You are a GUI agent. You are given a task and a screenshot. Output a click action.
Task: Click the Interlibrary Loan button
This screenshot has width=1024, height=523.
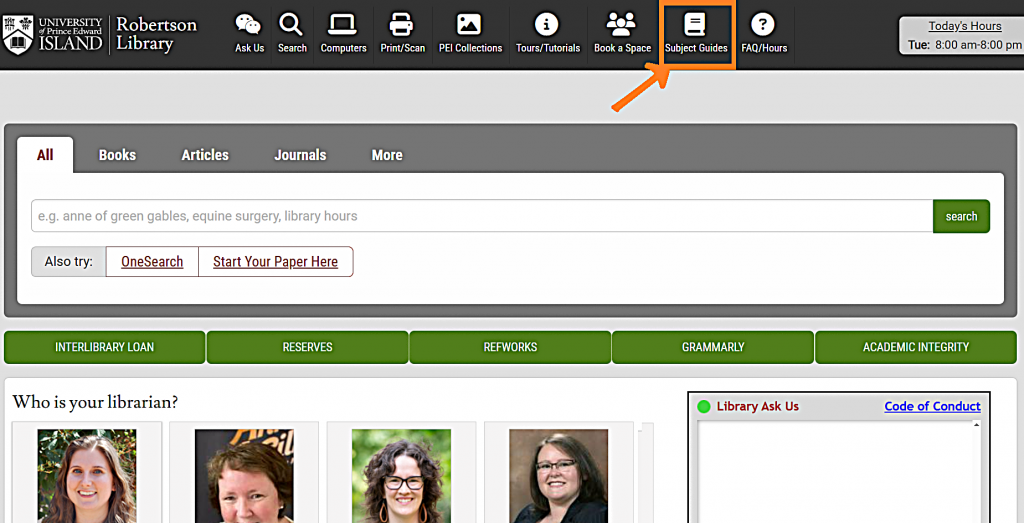pyautogui.click(x=105, y=347)
